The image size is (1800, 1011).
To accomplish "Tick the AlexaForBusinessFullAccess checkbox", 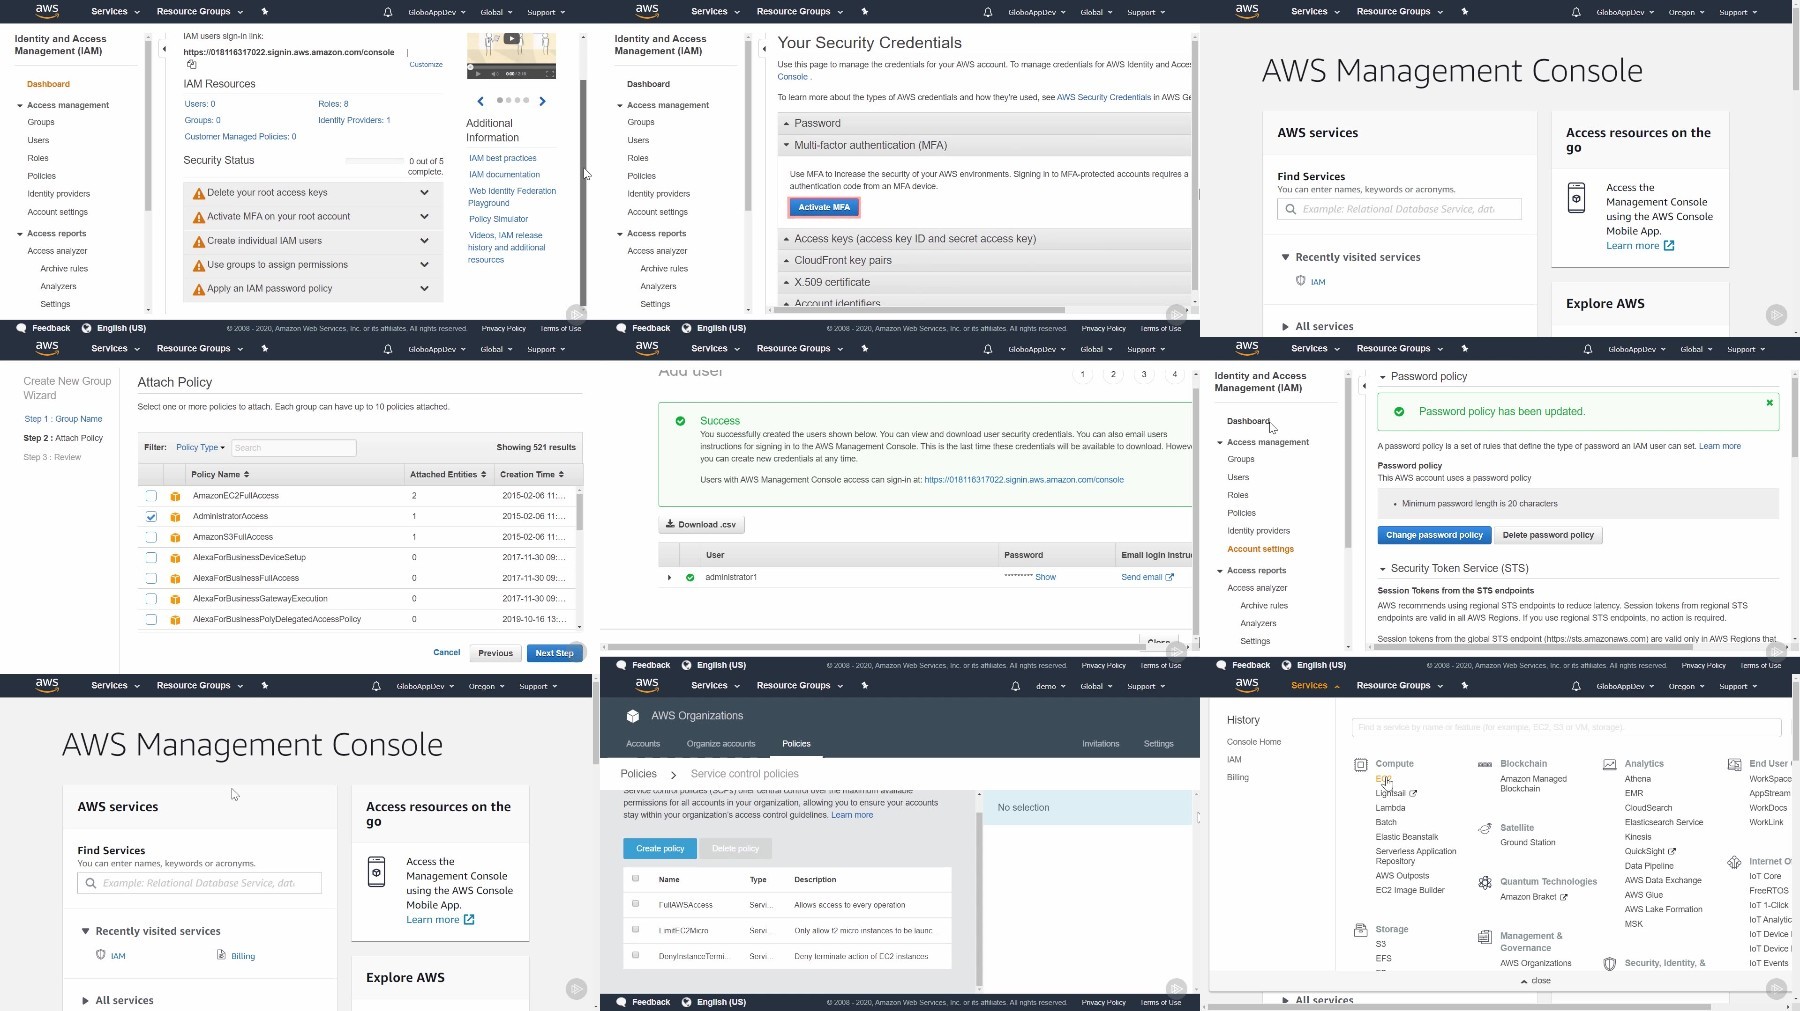I will point(151,579).
